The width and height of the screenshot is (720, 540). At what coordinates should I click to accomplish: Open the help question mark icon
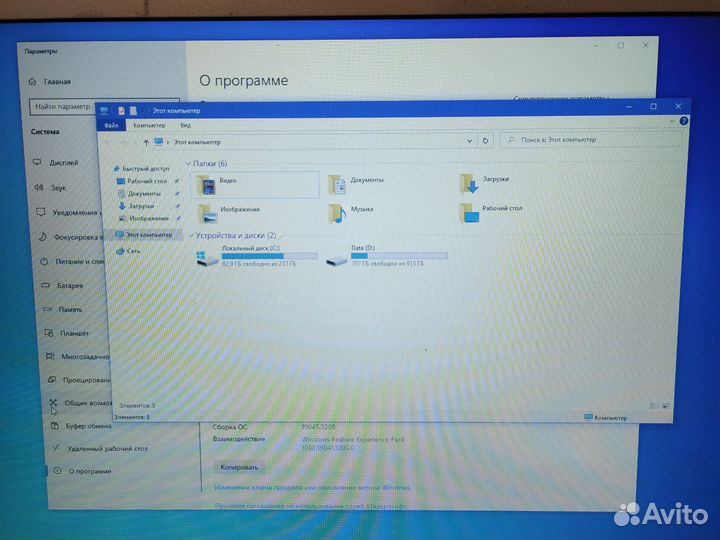pos(683,121)
